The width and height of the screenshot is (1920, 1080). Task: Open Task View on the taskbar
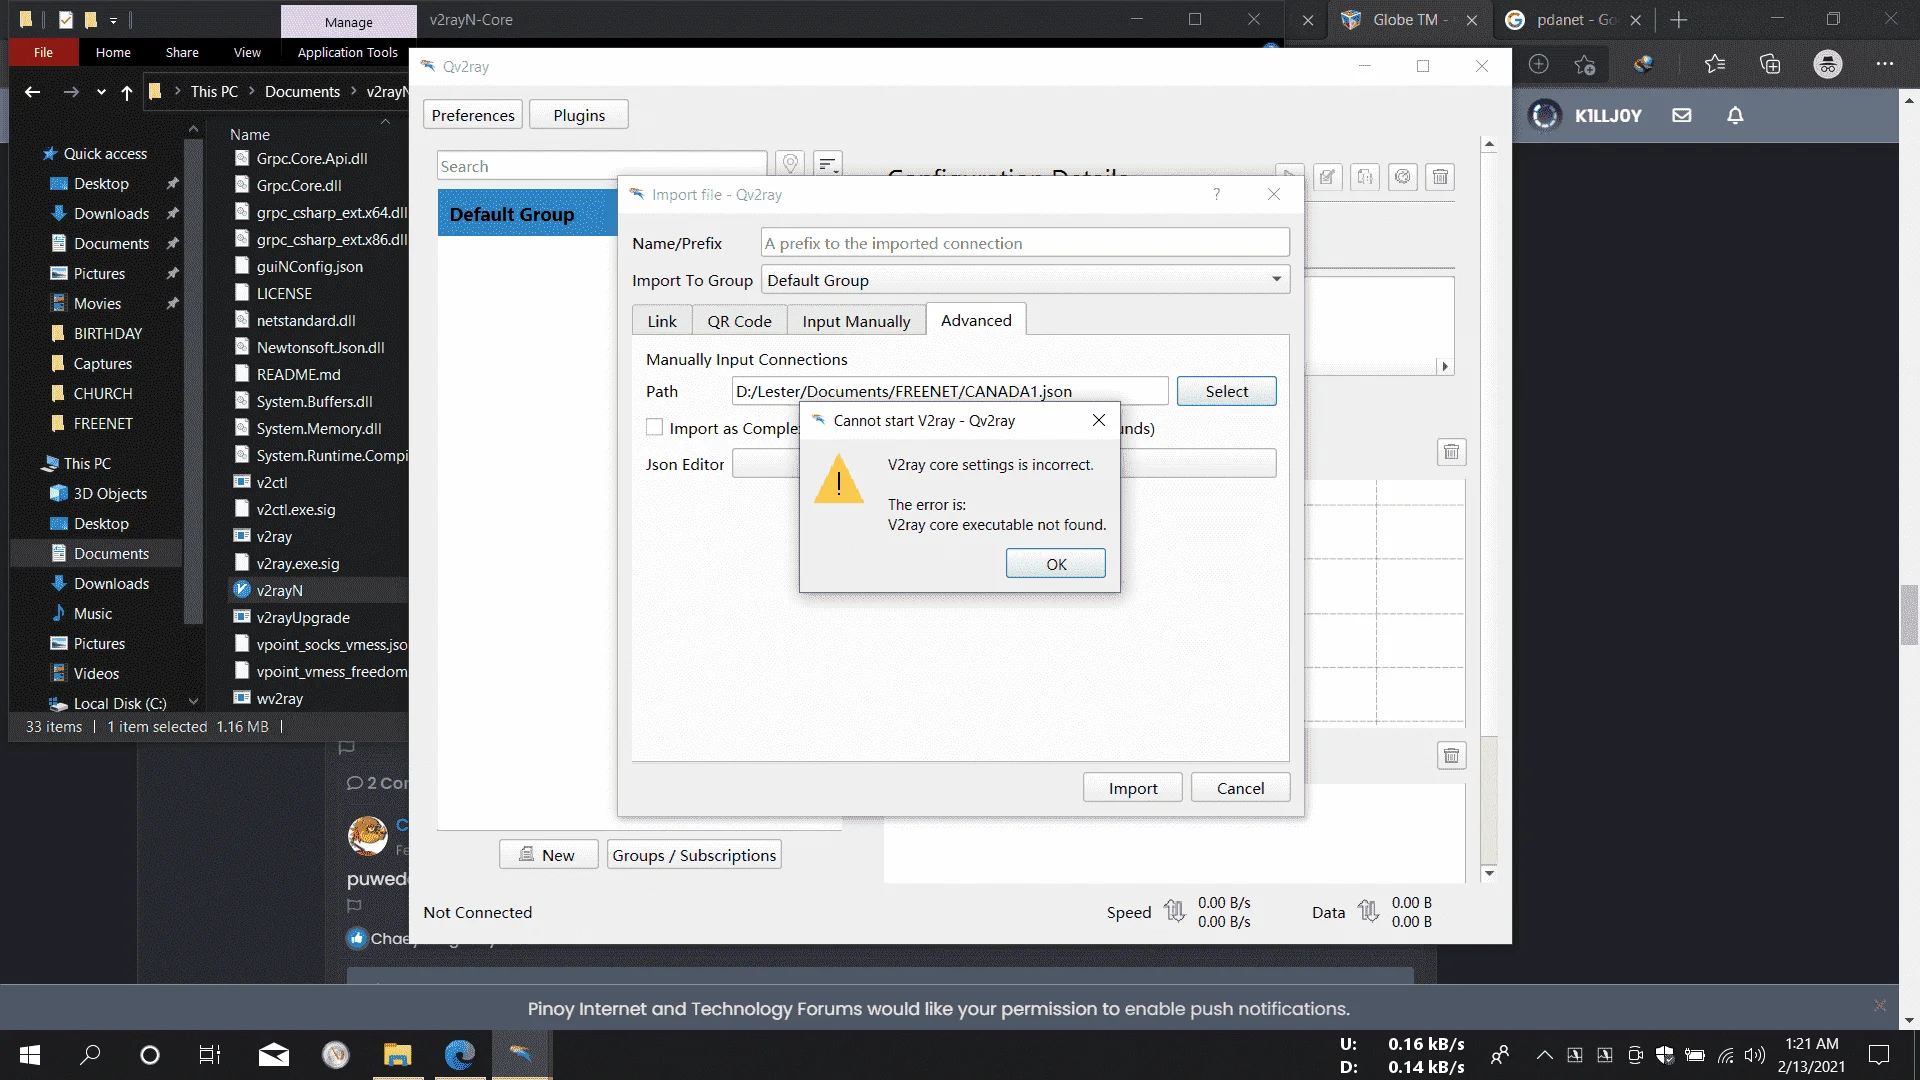pyautogui.click(x=209, y=1055)
